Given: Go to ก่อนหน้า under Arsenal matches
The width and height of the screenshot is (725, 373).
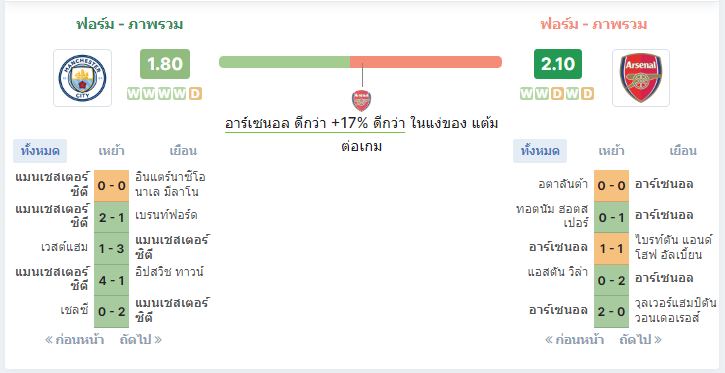Looking at the screenshot, I should pos(574,340).
